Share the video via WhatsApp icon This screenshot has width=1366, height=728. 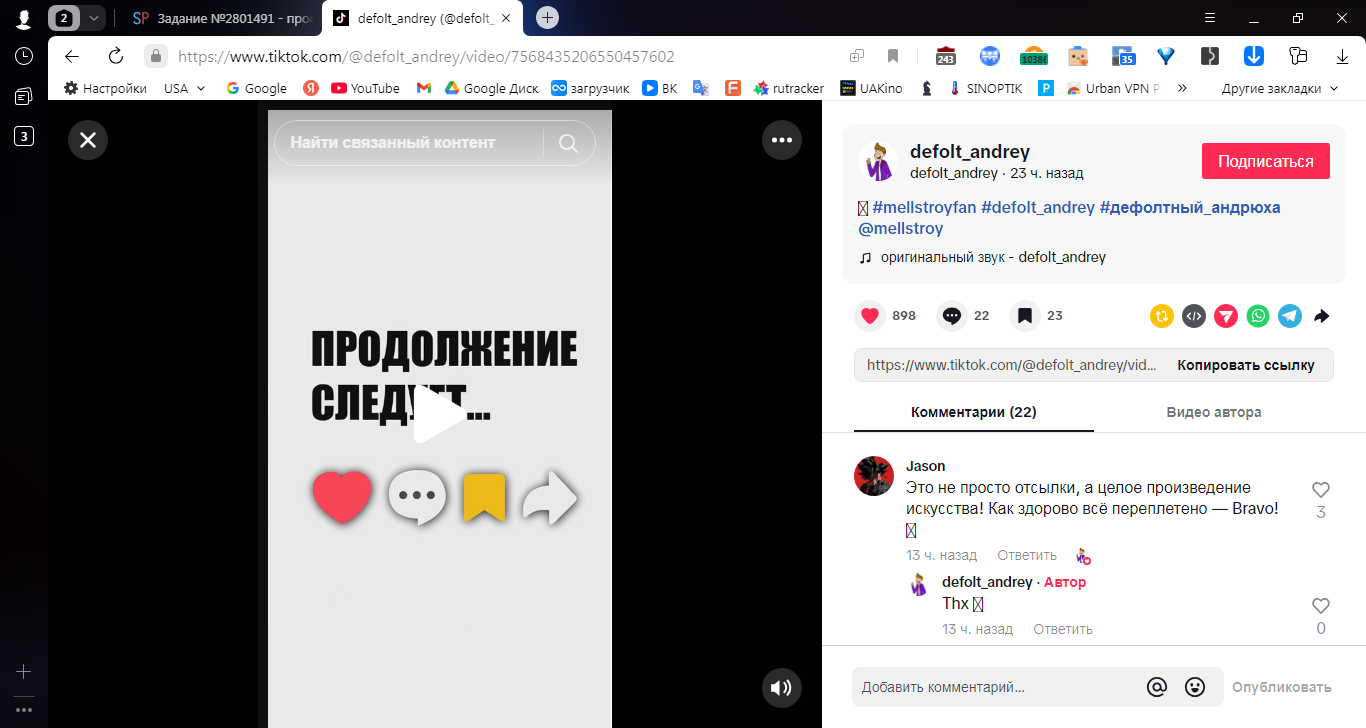tap(1258, 316)
